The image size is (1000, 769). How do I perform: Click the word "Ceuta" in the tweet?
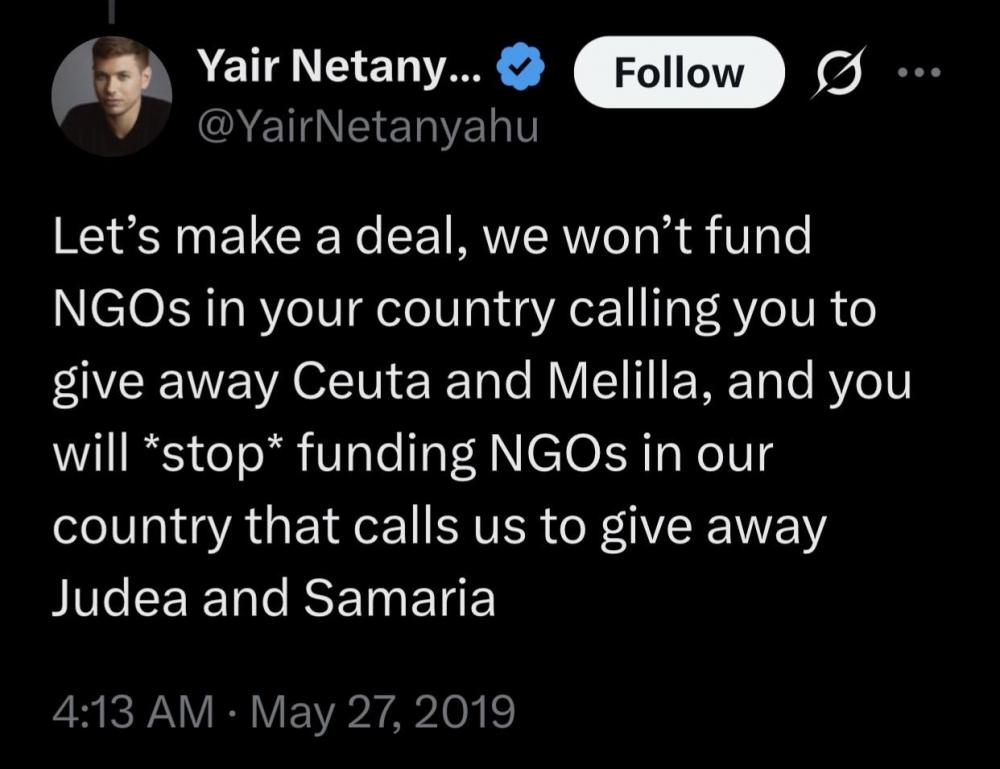click(x=362, y=382)
